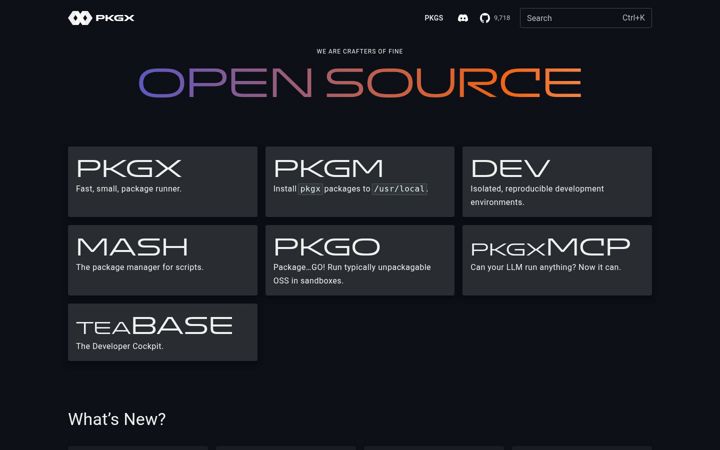Click 'The Developer Cockpit.' description
The height and width of the screenshot is (450, 720).
tap(120, 346)
